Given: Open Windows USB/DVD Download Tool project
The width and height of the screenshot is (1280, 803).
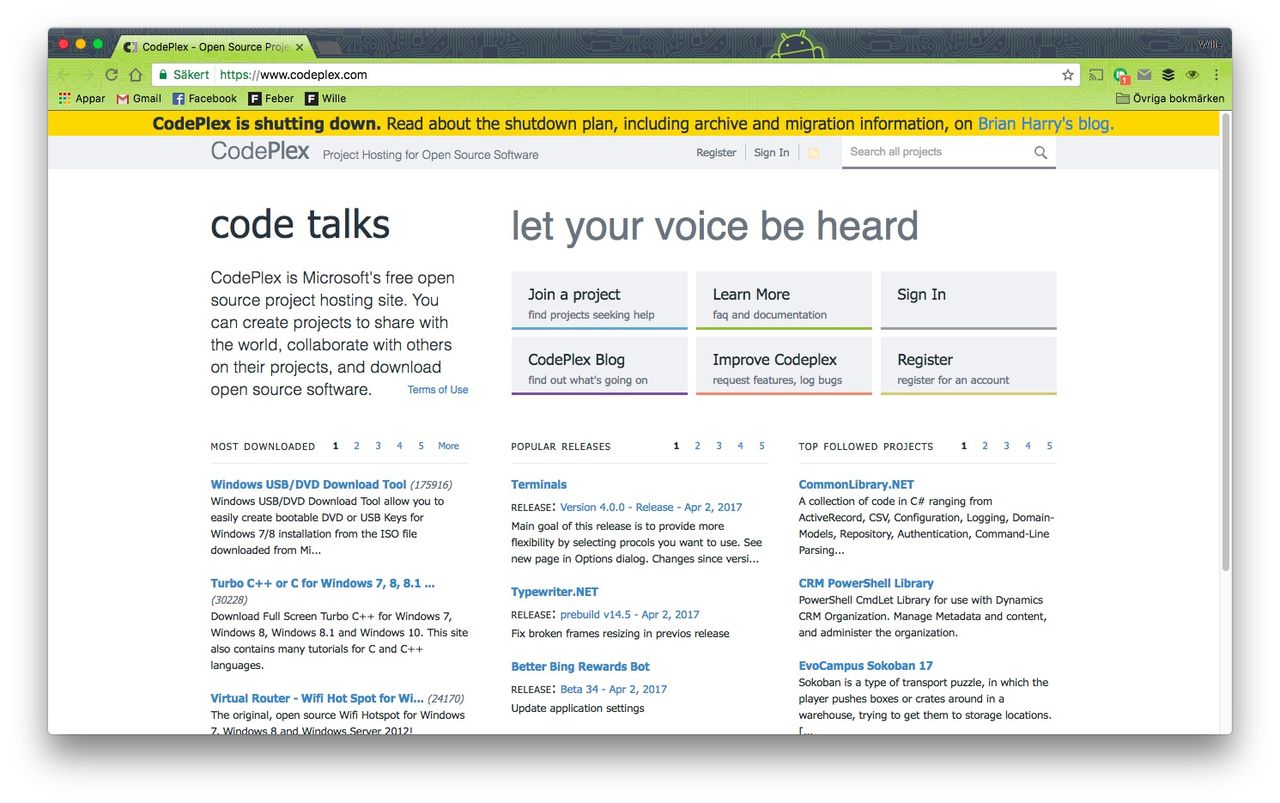Looking at the screenshot, I should pyautogui.click(x=308, y=484).
